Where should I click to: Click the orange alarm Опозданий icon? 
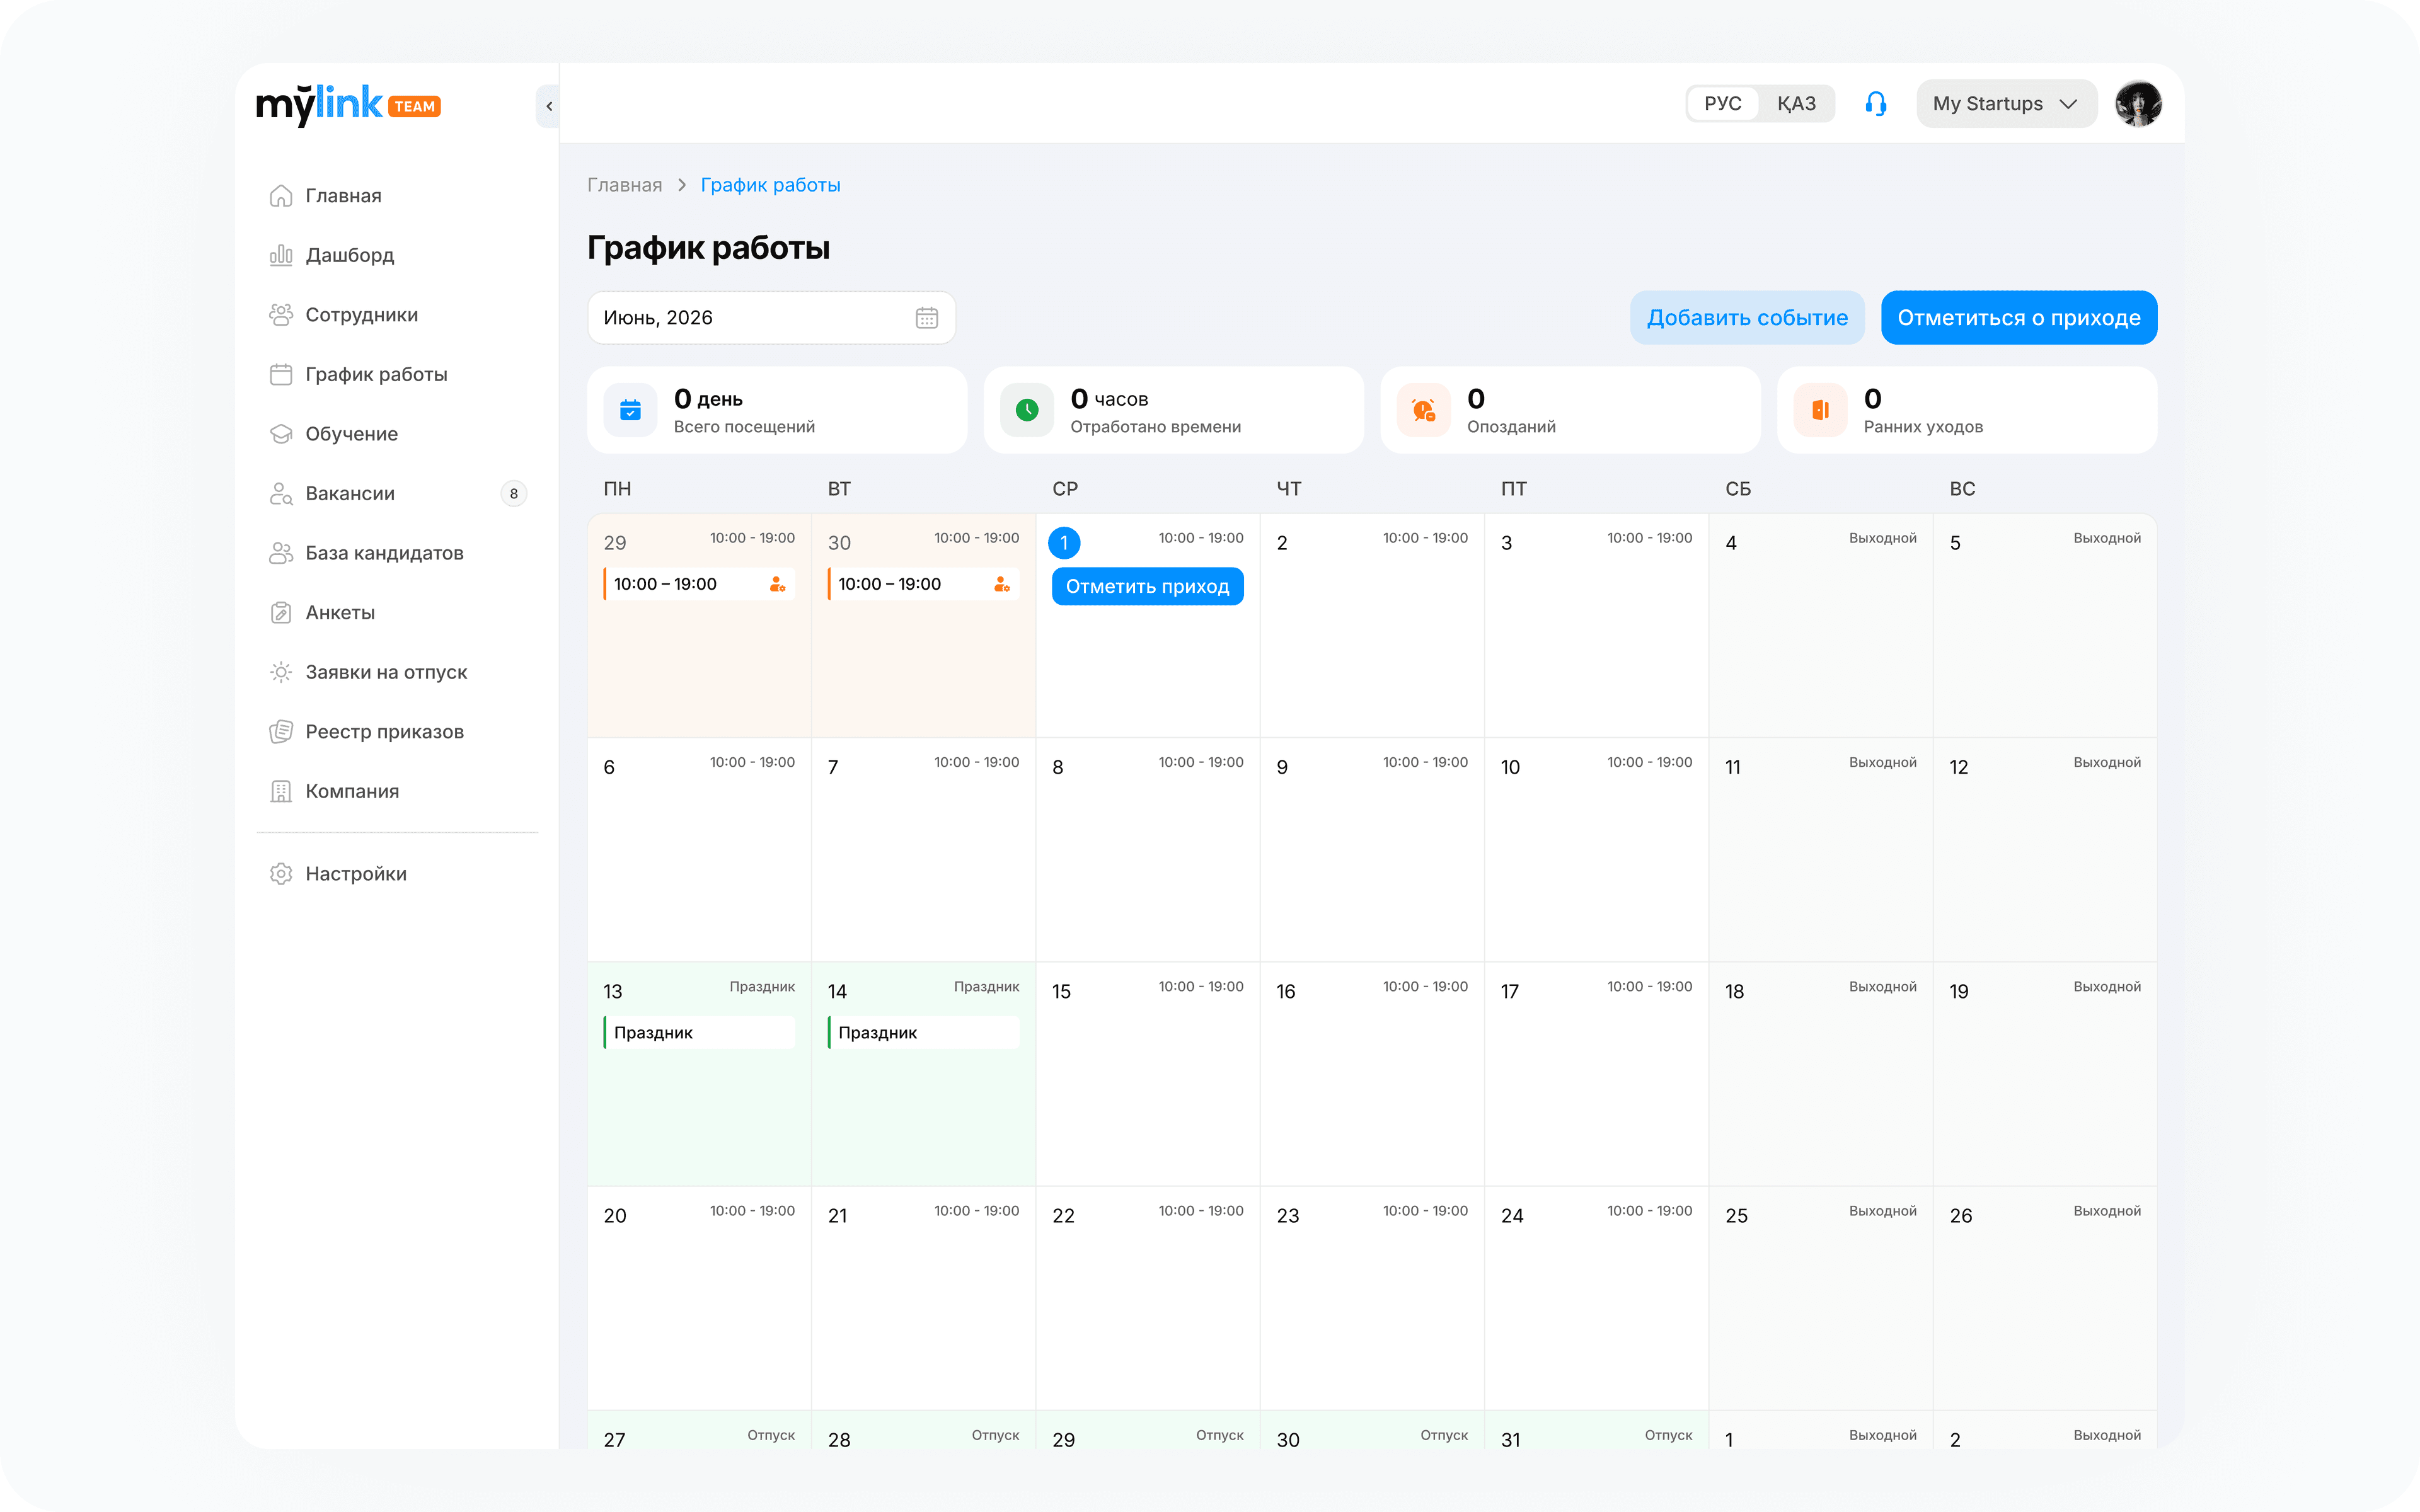1424,410
